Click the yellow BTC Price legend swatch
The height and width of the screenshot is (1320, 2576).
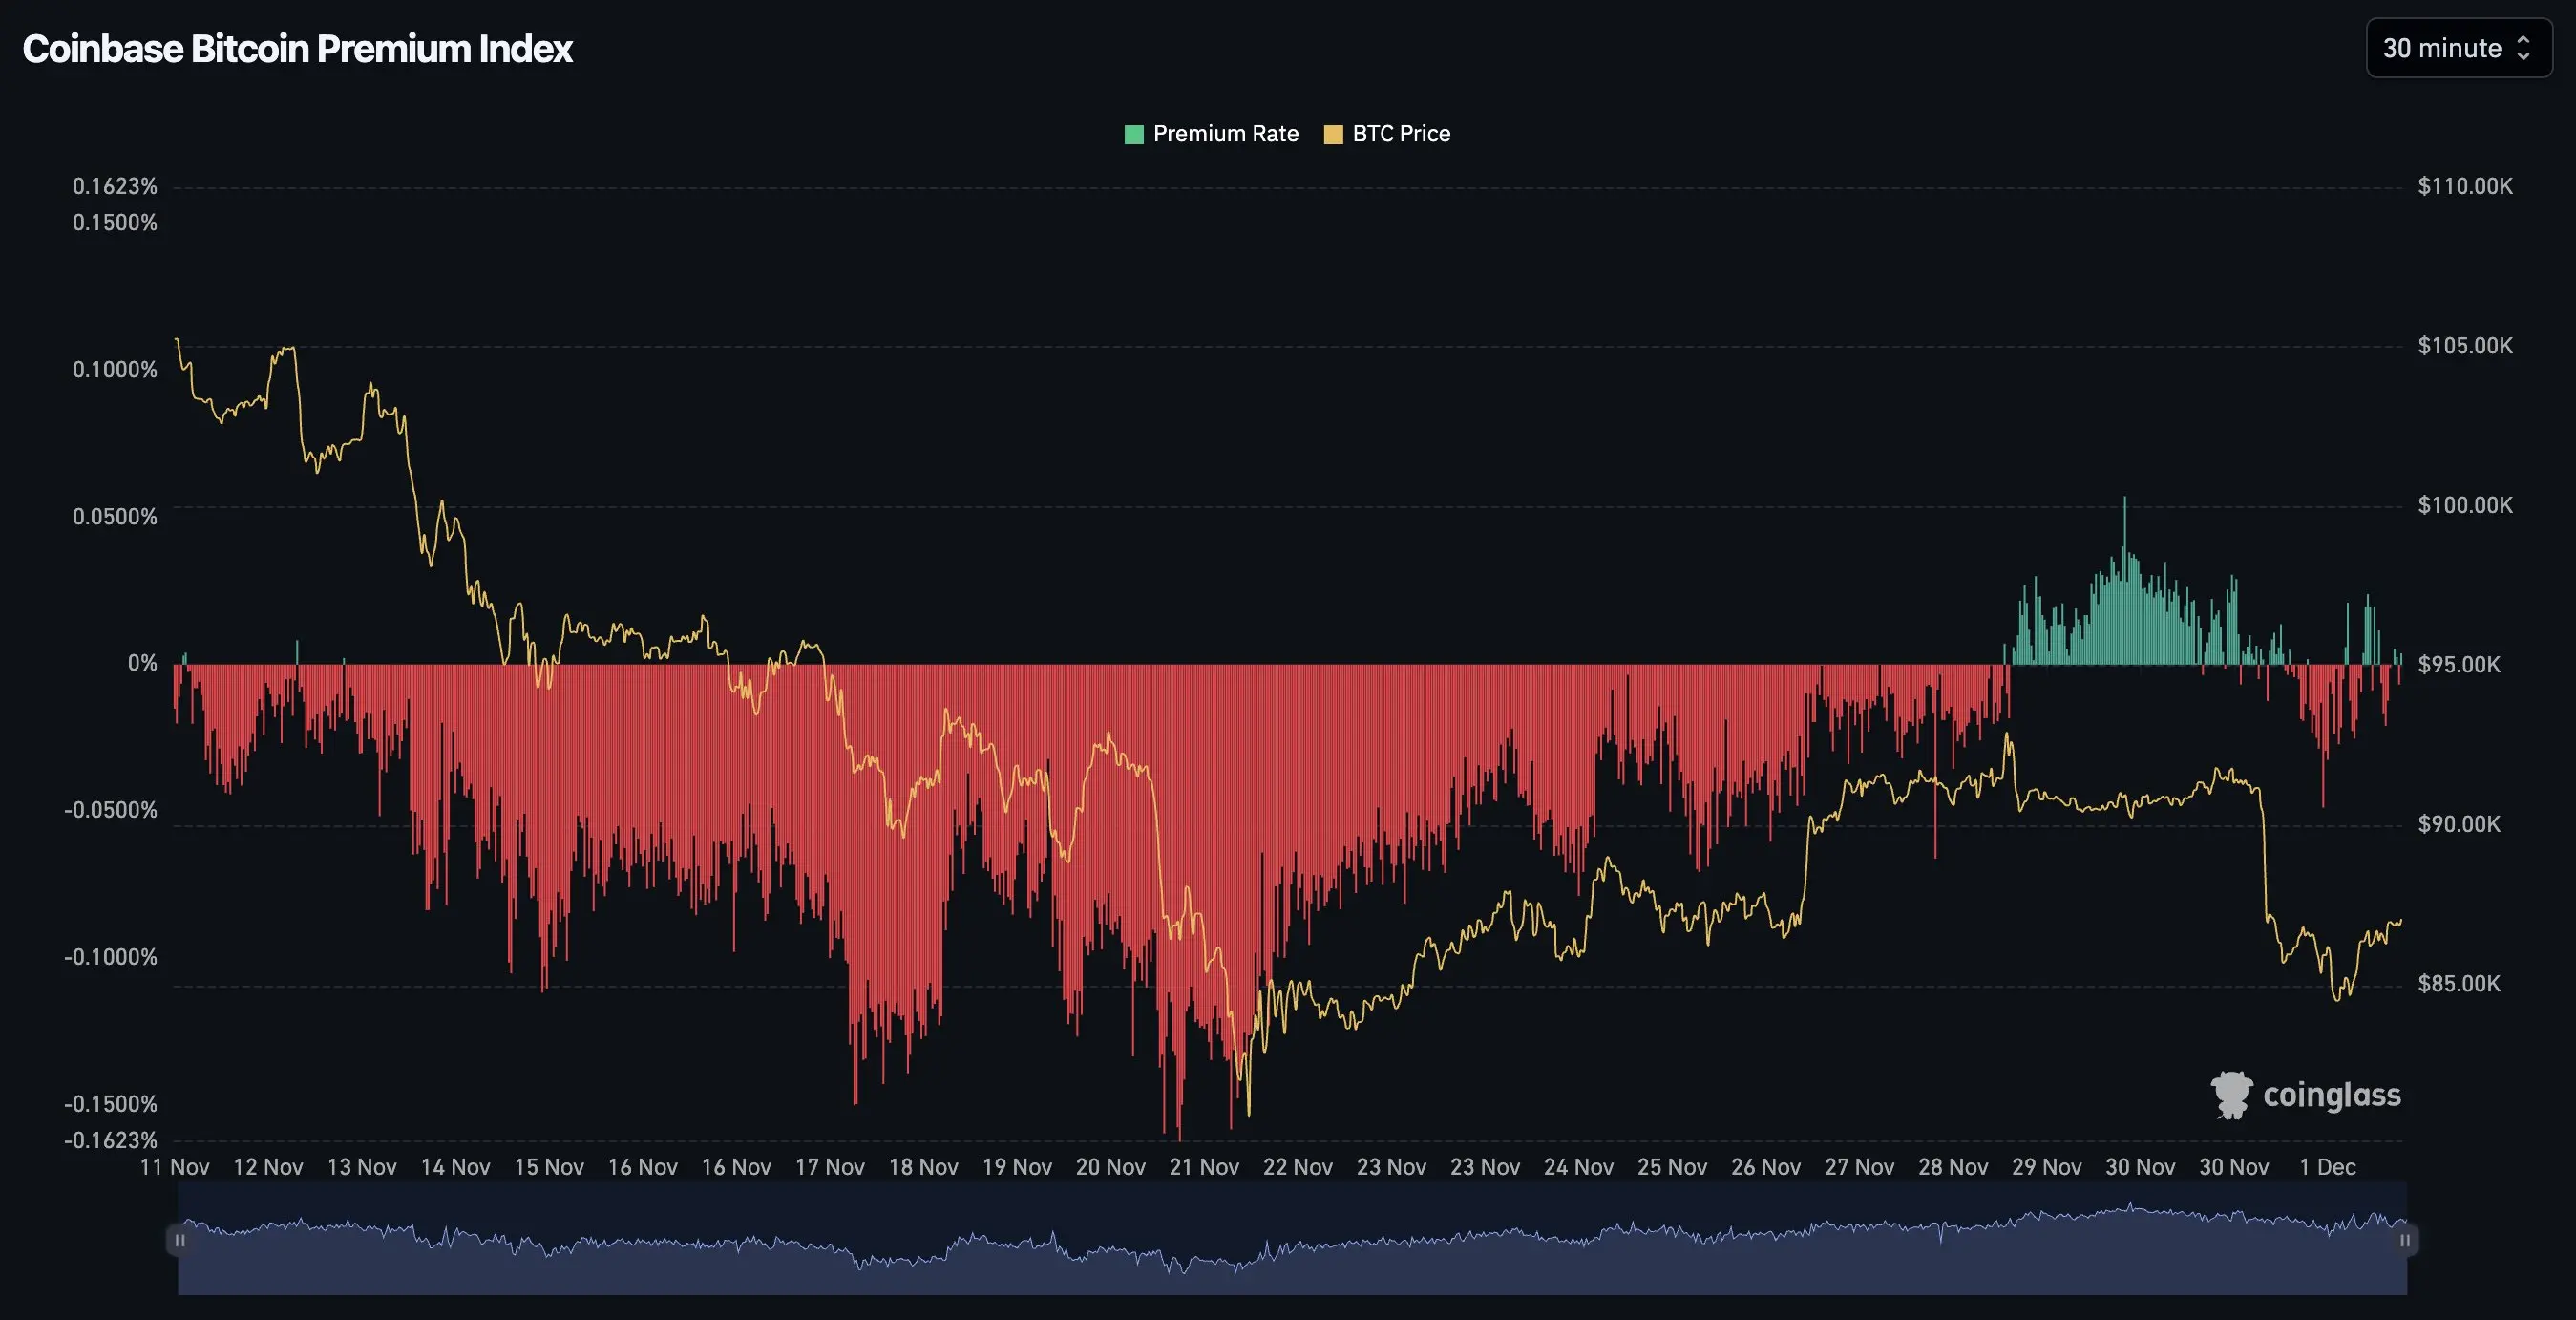pyautogui.click(x=1333, y=135)
